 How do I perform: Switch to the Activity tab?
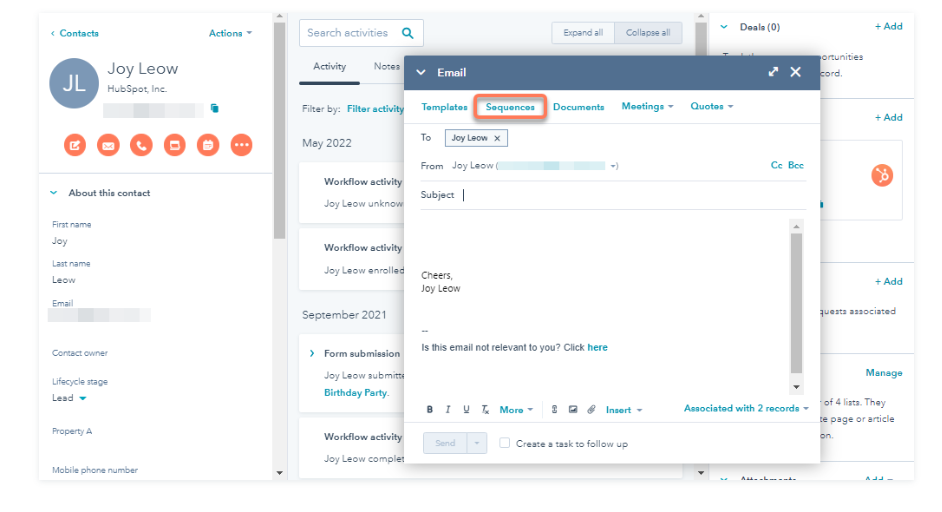[x=329, y=66]
